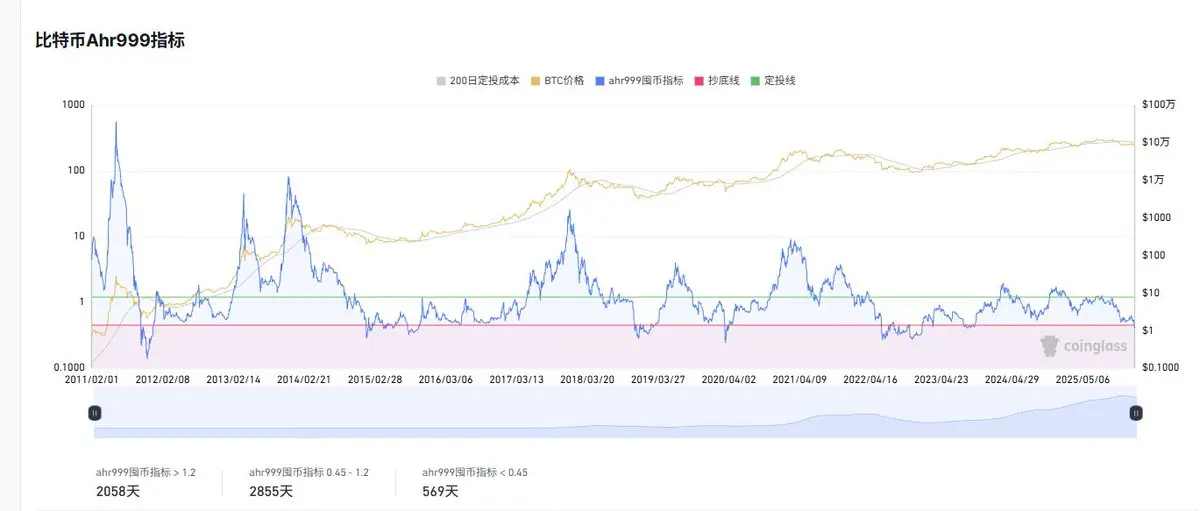Click the $0.1000 right axis value
Screen dimensions: 1200x511
[x=1160, y=367]
